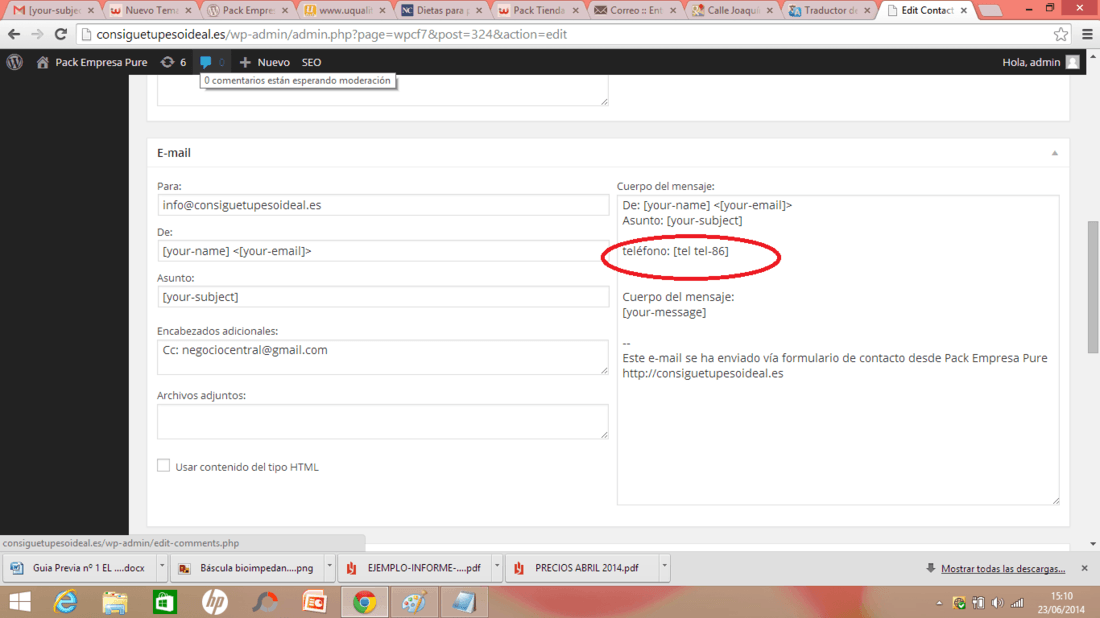Close the downloads bar

[1085, 567]
